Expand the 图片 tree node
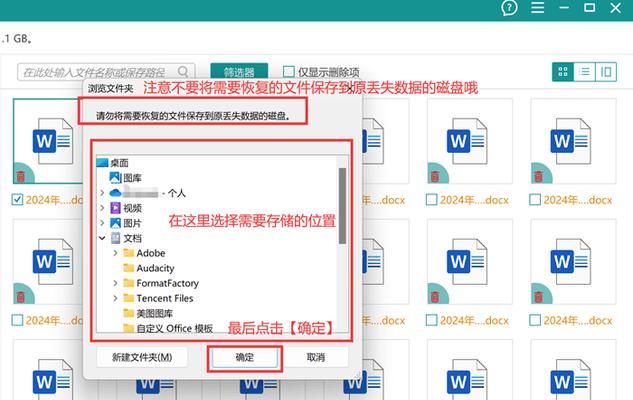Viewport: 633px width, 400px height. coord(102,223)
